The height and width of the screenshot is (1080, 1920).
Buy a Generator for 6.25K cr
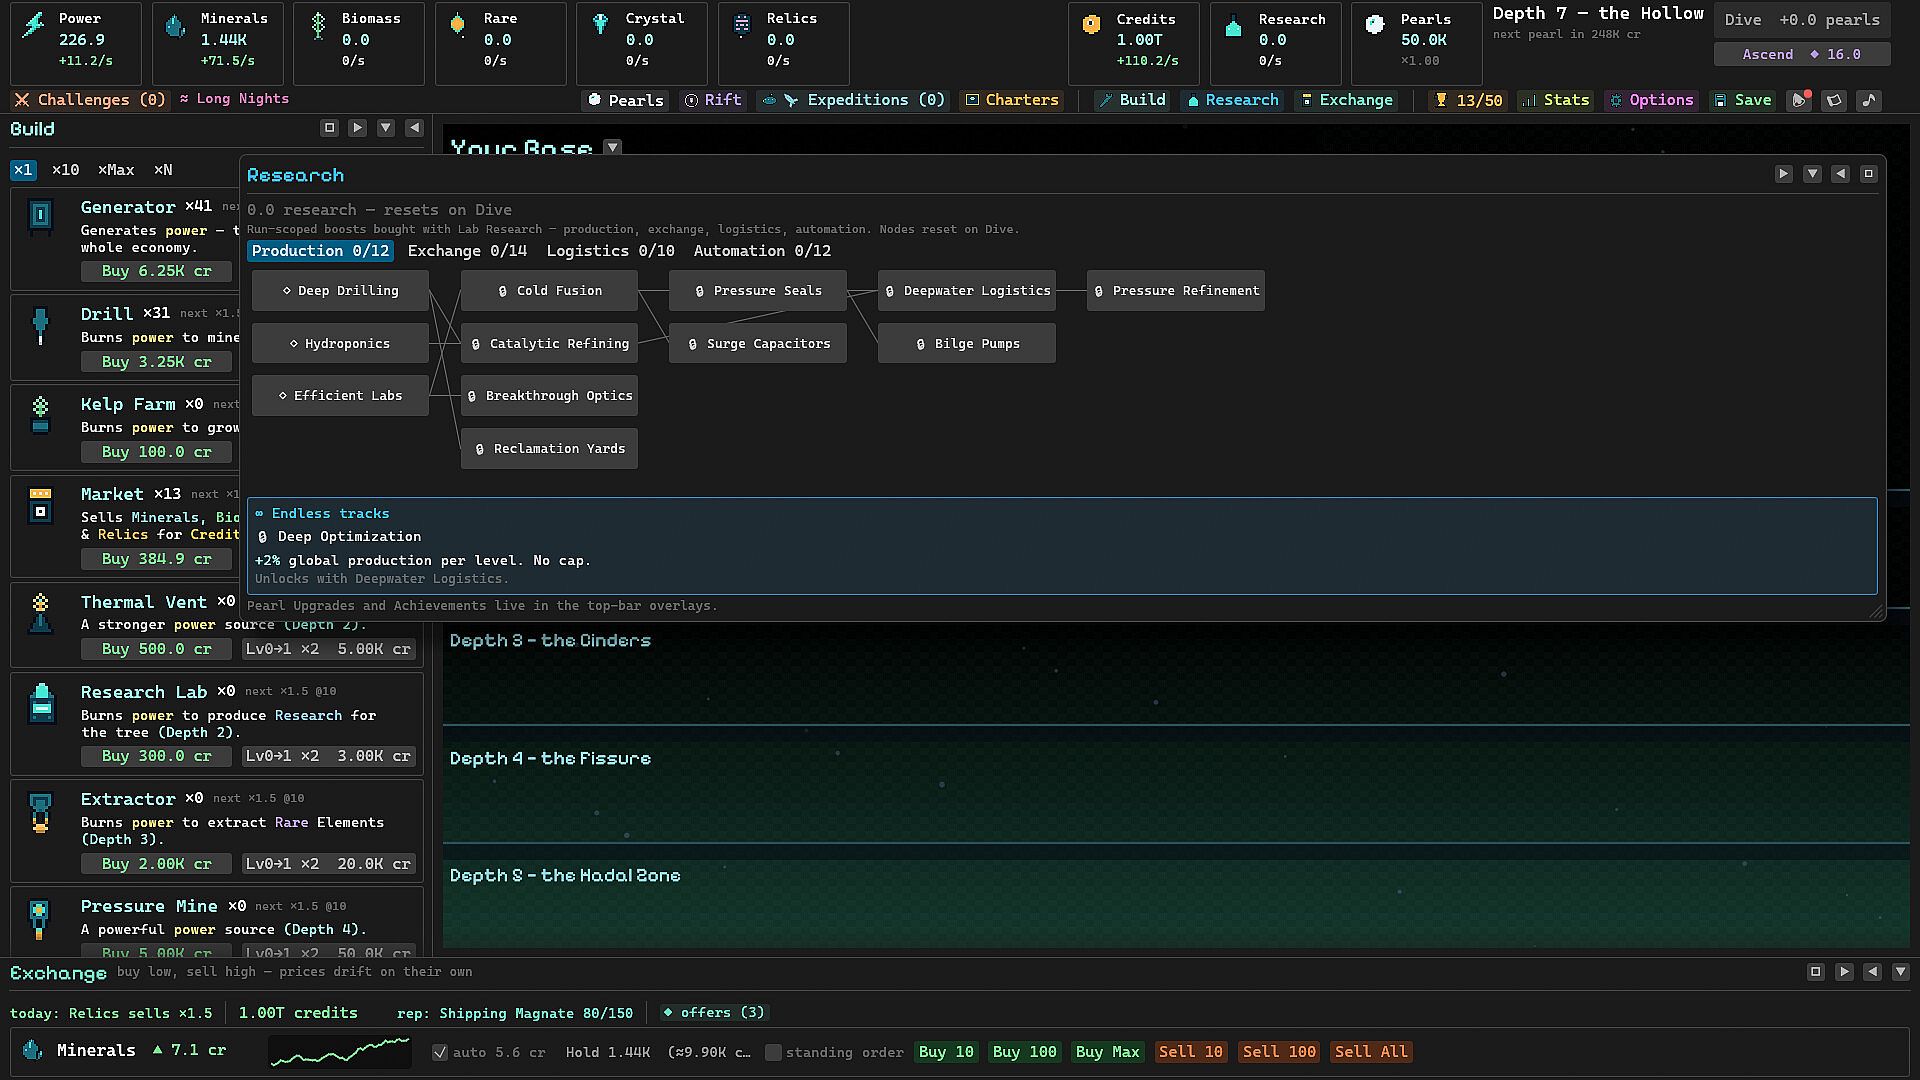pyautogui.click(x=156, y=271)
